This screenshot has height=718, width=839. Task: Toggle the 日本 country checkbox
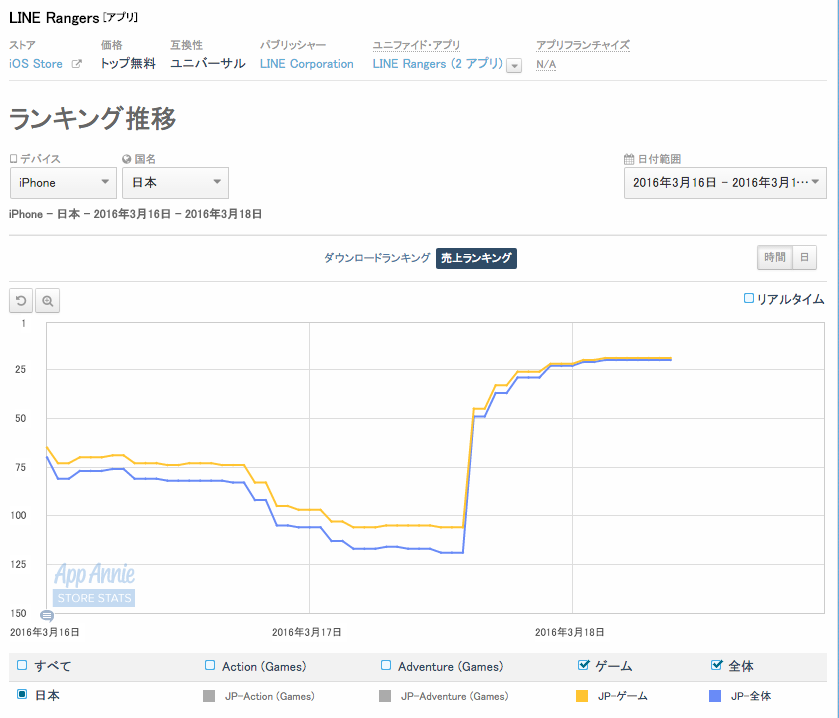point(22,694)
